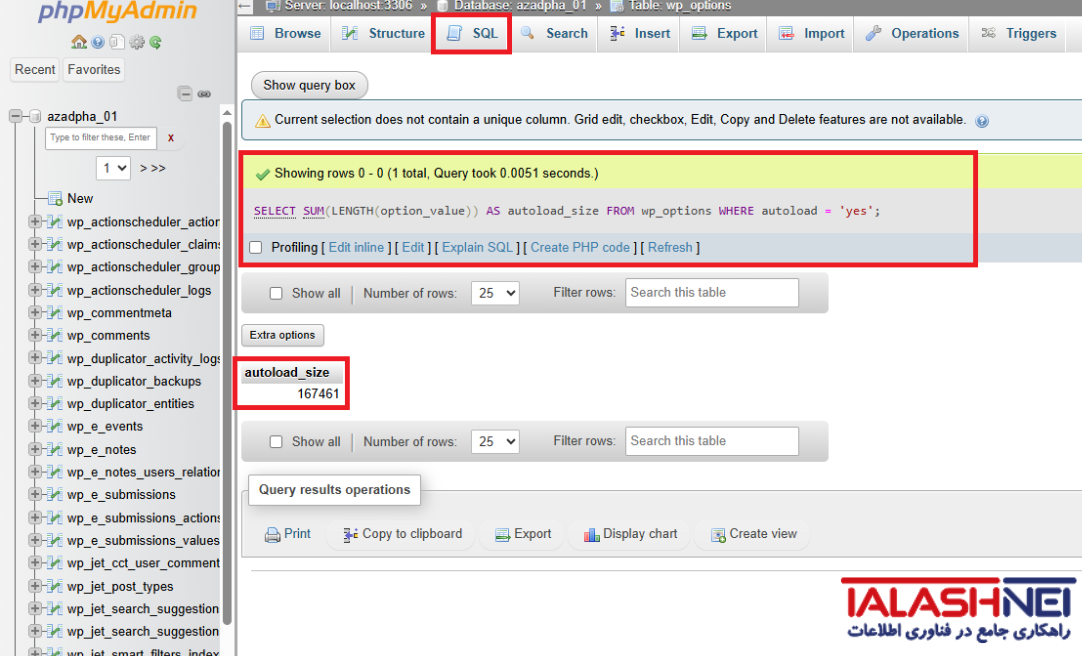1082x656 pixels.
Task: Expand the wp_actionscheduler_logs tree node
Action: pyautogui.click(x=35, y=290)
